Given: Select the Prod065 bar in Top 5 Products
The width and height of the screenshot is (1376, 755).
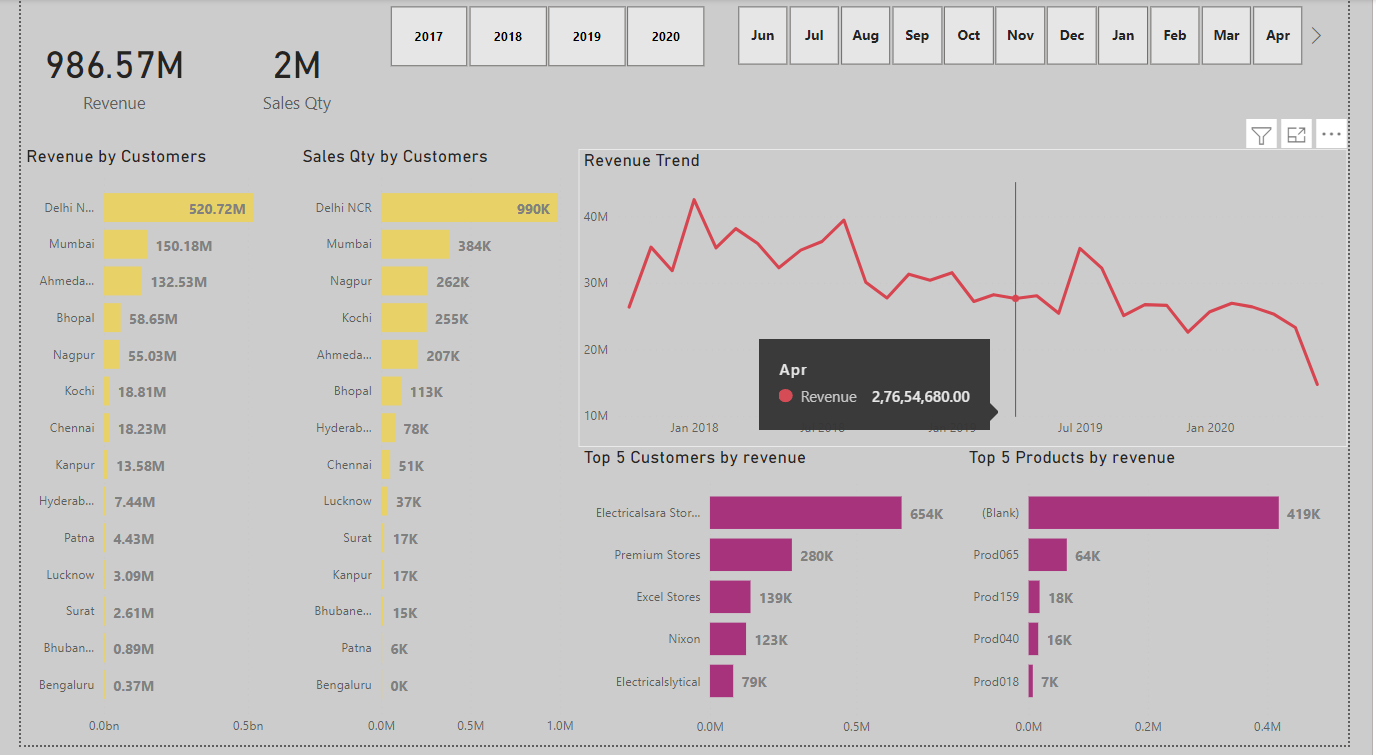Looking at the screenshot, I should [1046, 554].
